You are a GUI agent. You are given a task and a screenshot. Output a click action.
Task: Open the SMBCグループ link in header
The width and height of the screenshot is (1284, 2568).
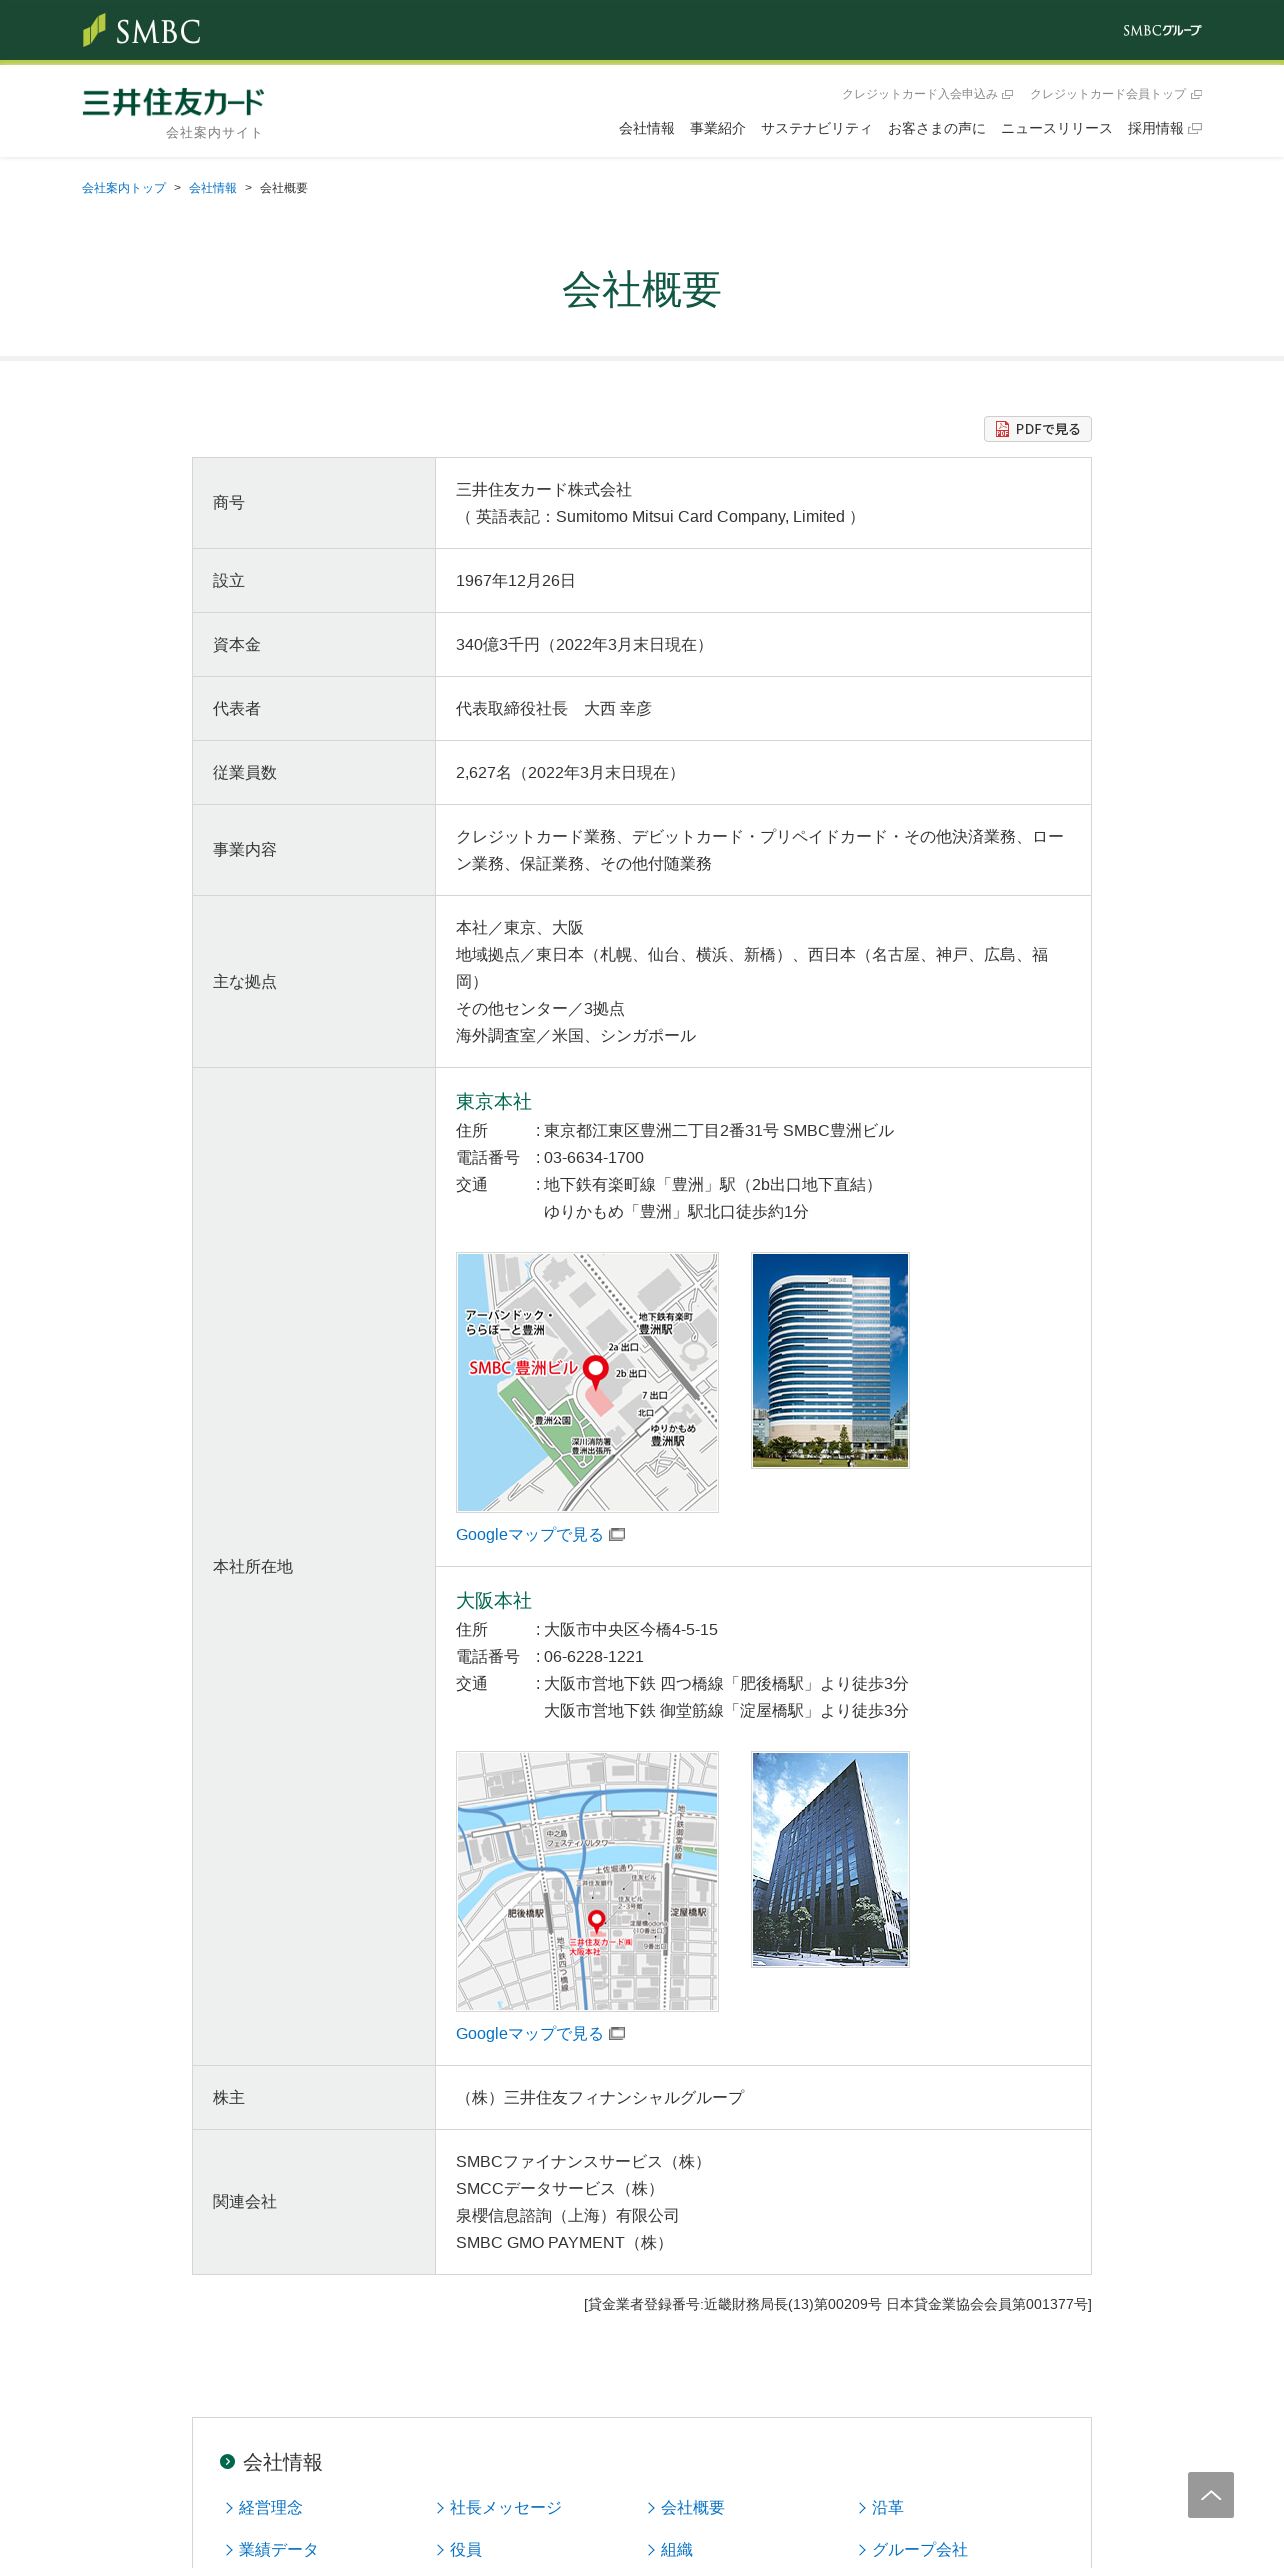click(1162, 31)
